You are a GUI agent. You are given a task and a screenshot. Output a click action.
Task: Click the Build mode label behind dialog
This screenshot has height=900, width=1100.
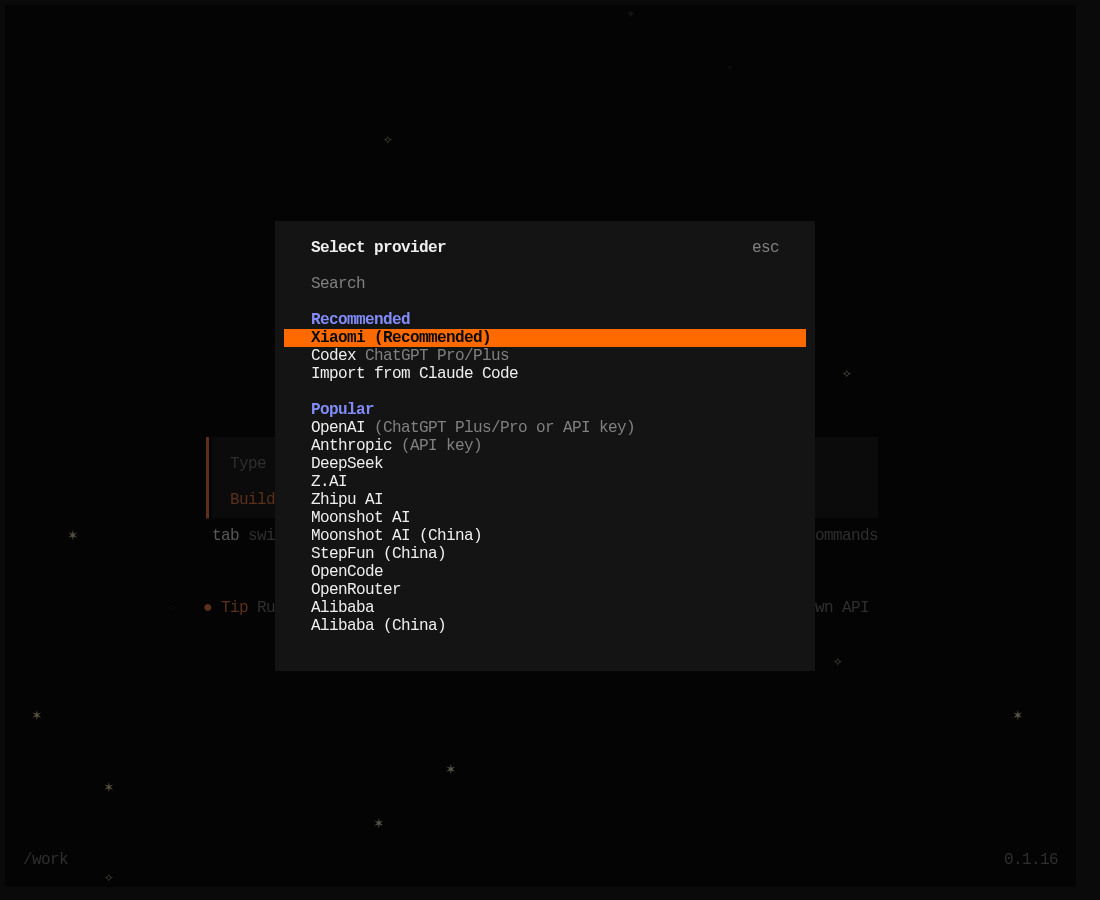point(253,499)
